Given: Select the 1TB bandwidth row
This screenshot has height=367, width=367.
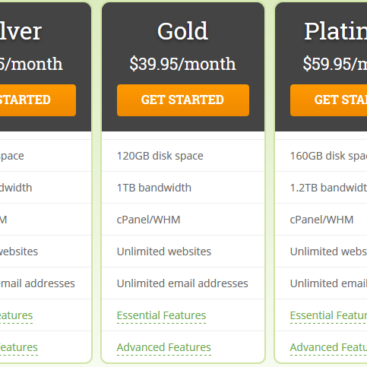Looking at the screenshot, I should point(183,188).
